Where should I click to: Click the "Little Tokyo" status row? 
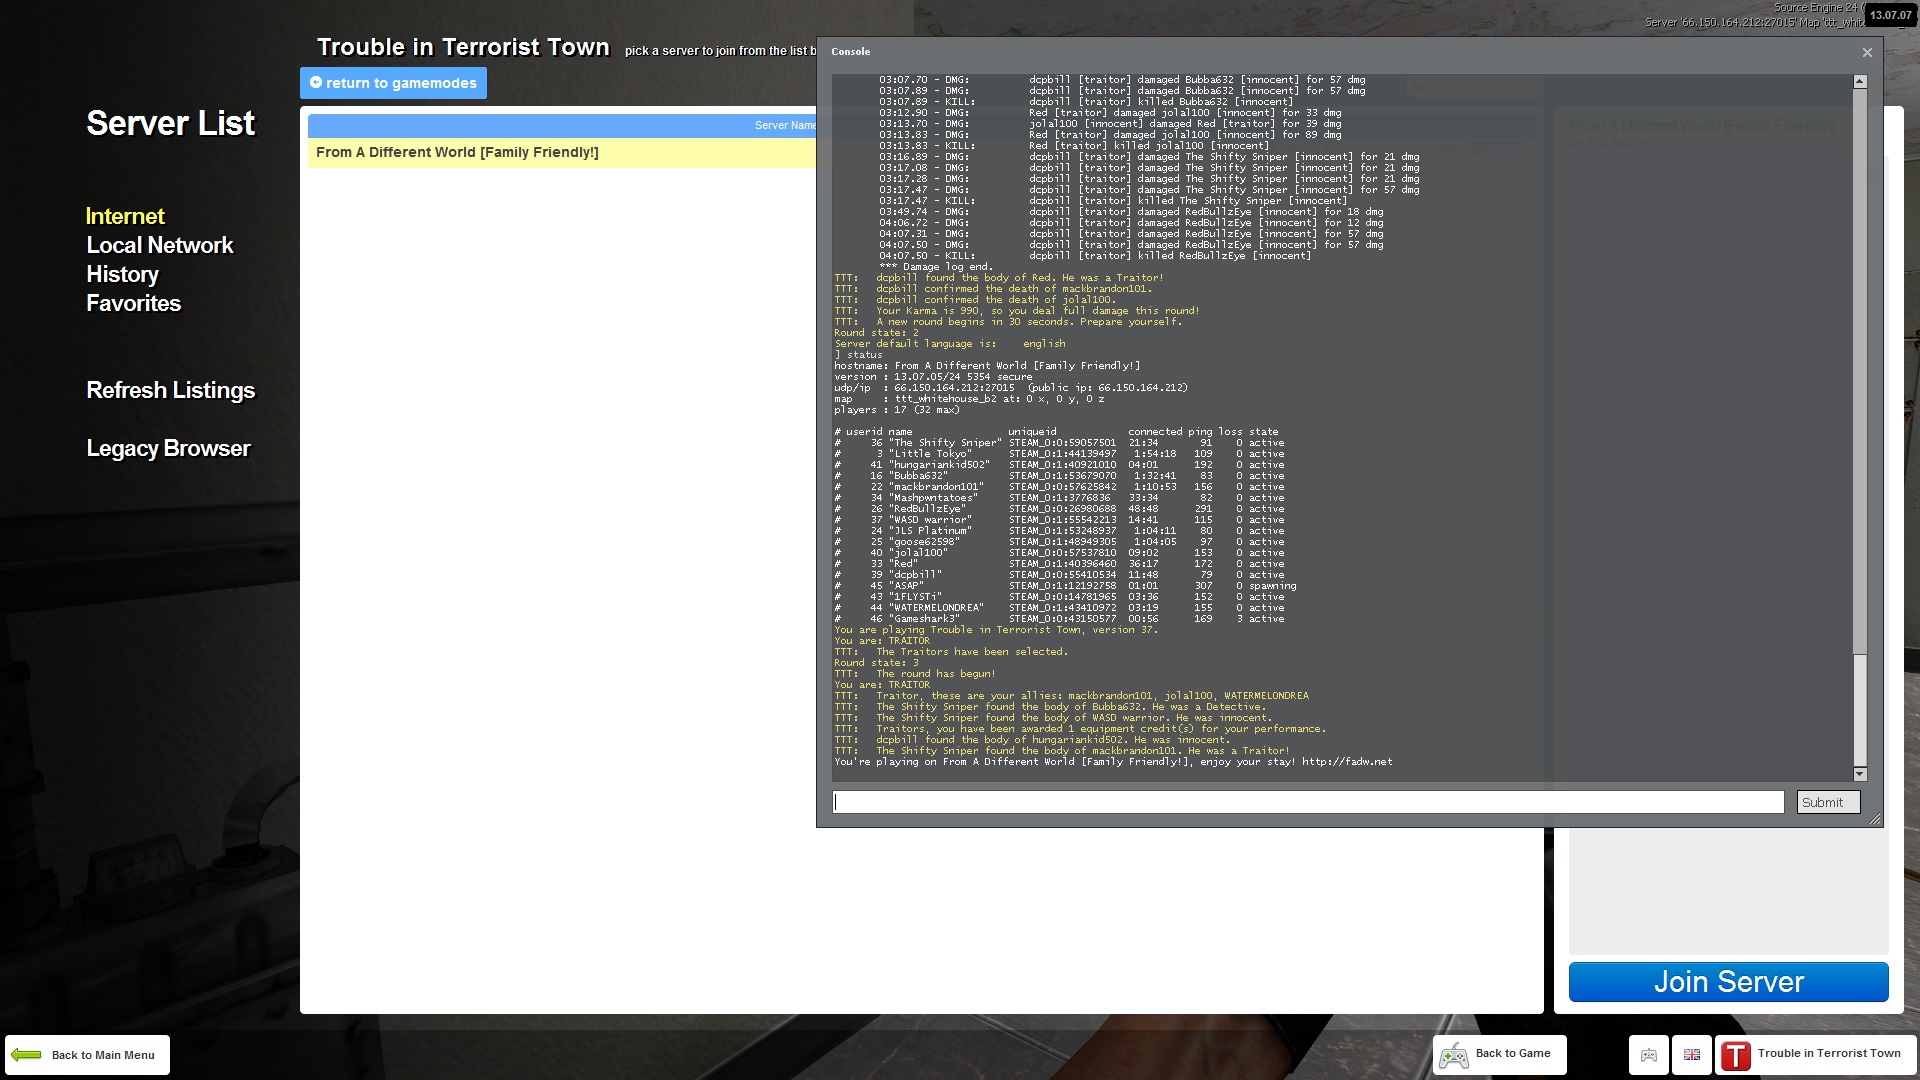(1059, 454)
